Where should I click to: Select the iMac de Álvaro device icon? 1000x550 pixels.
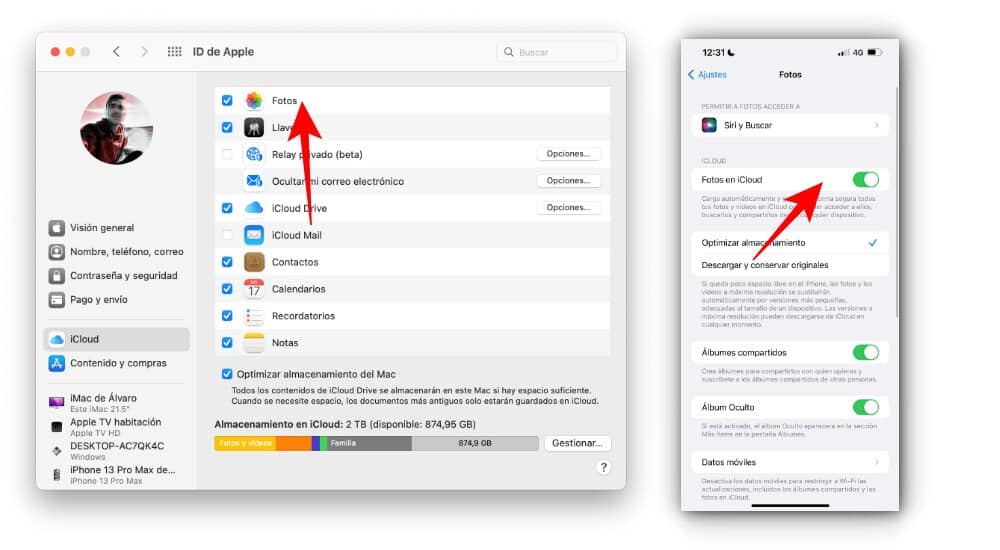(x=57, y=402)
